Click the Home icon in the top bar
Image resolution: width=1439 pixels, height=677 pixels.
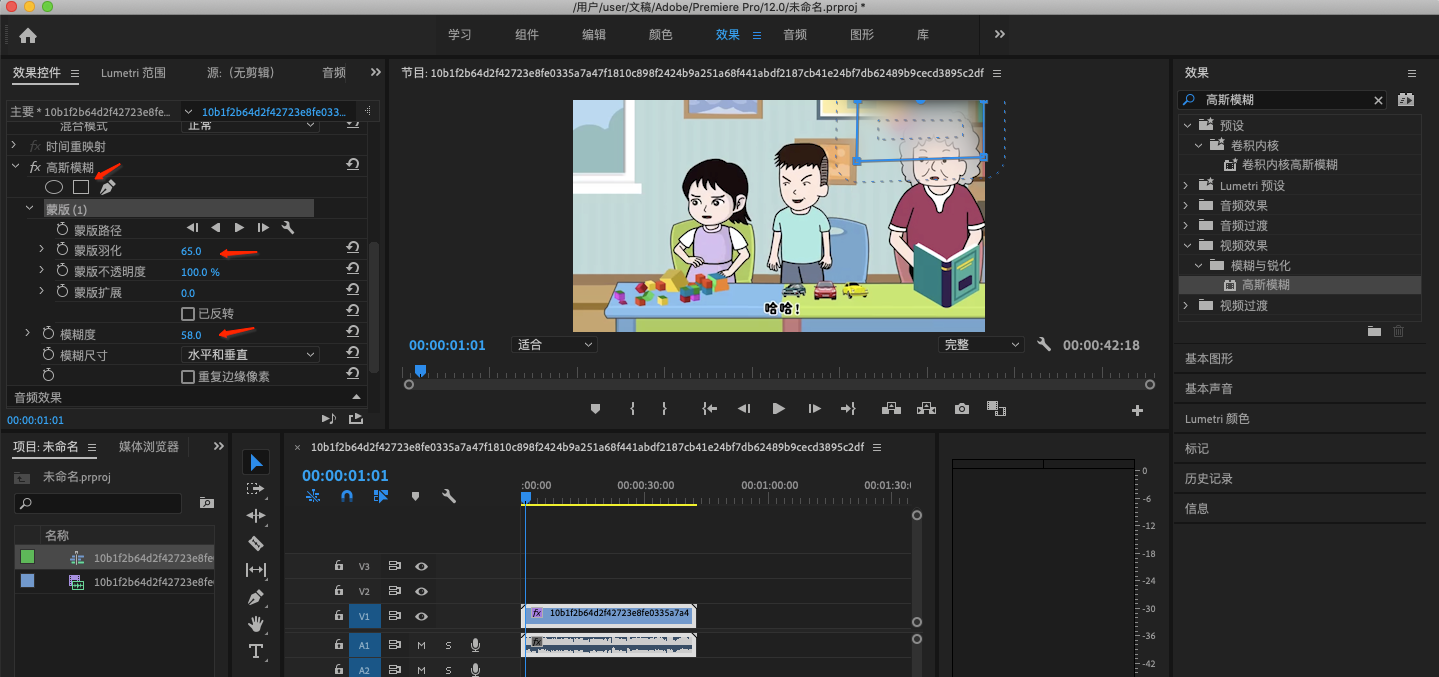(x=28, y=36)
